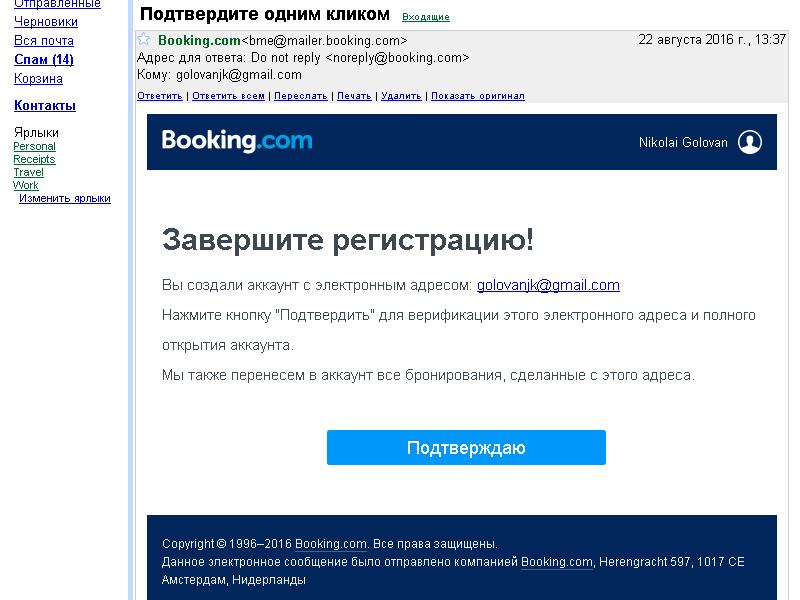Viewport: 800px width, 600px height.
Task: Click the user profile avatar icon
Action: (x=749, y=142)
